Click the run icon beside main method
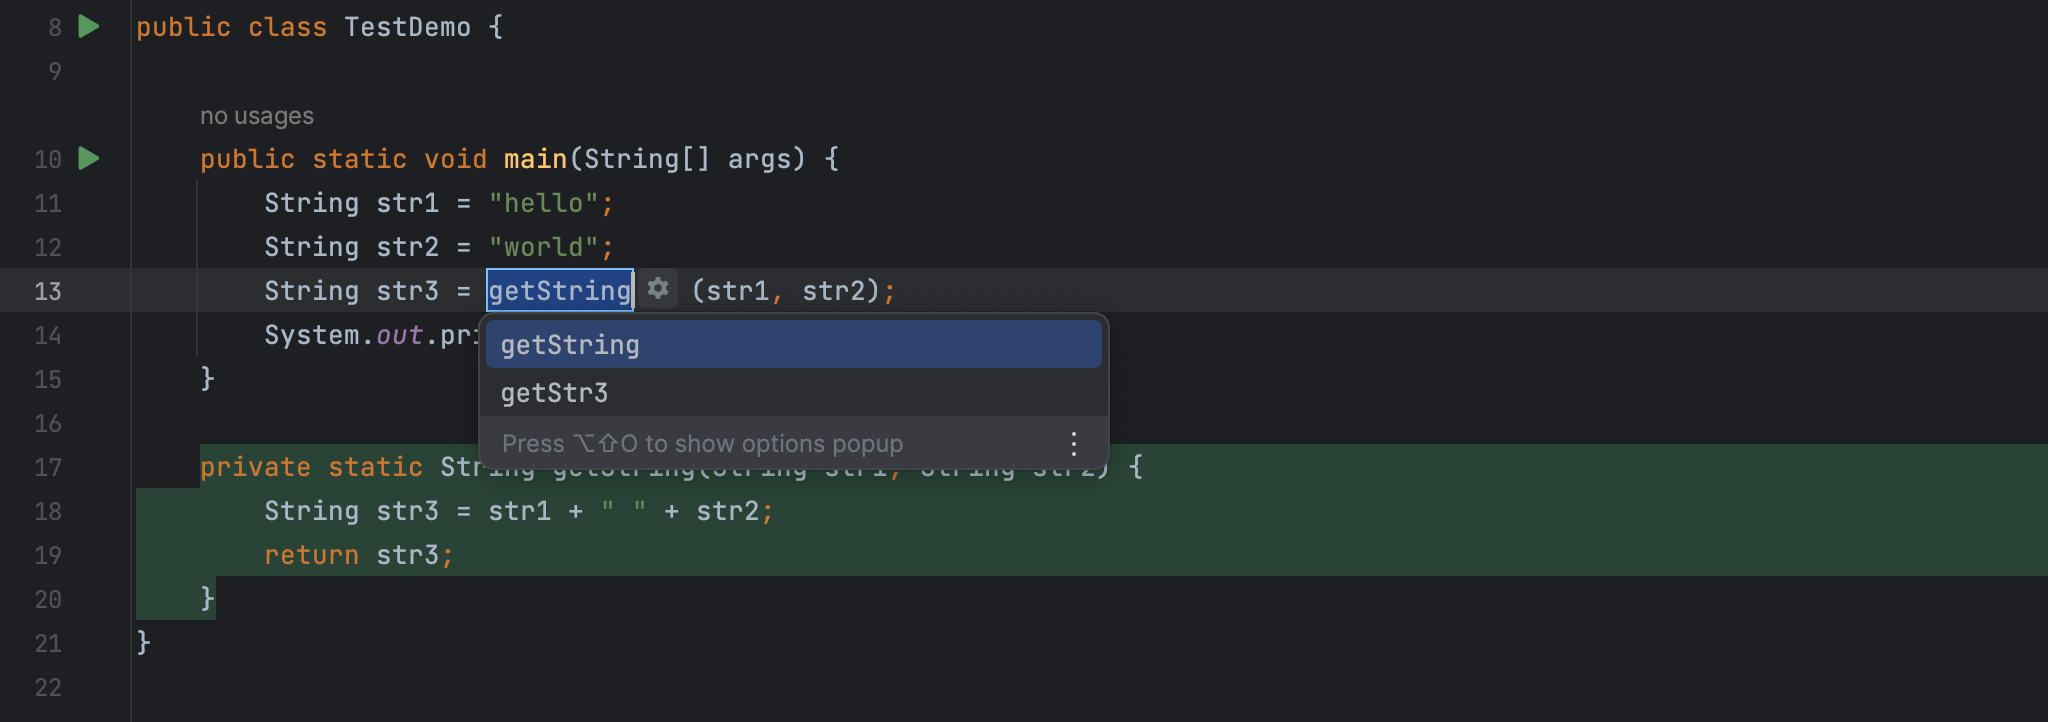The width and height of the screenshot is (2048, 722). [x=89, y=158]
